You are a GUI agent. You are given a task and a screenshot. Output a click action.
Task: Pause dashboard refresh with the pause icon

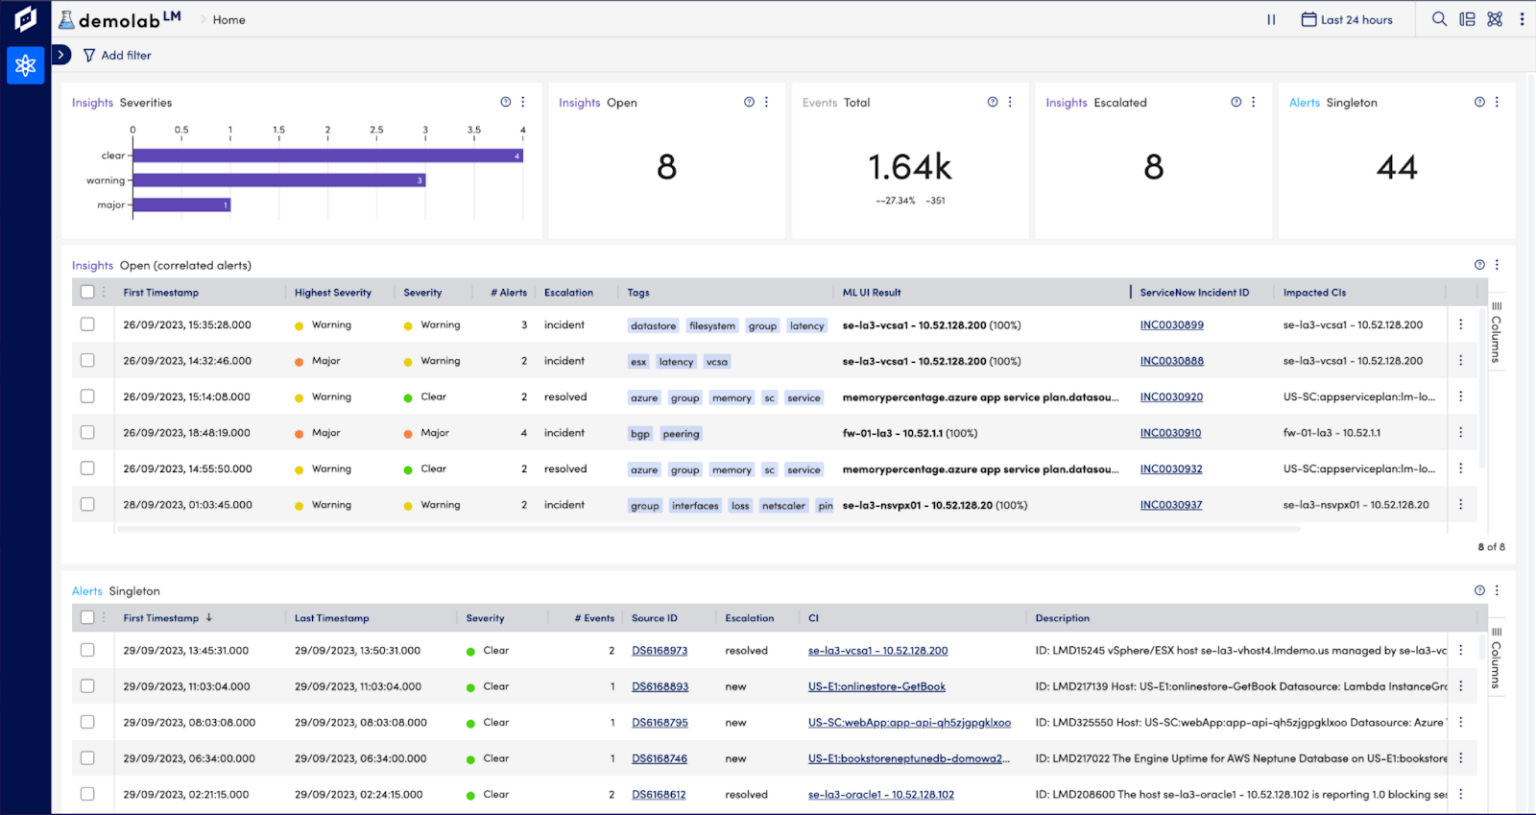click(1271, 19)
